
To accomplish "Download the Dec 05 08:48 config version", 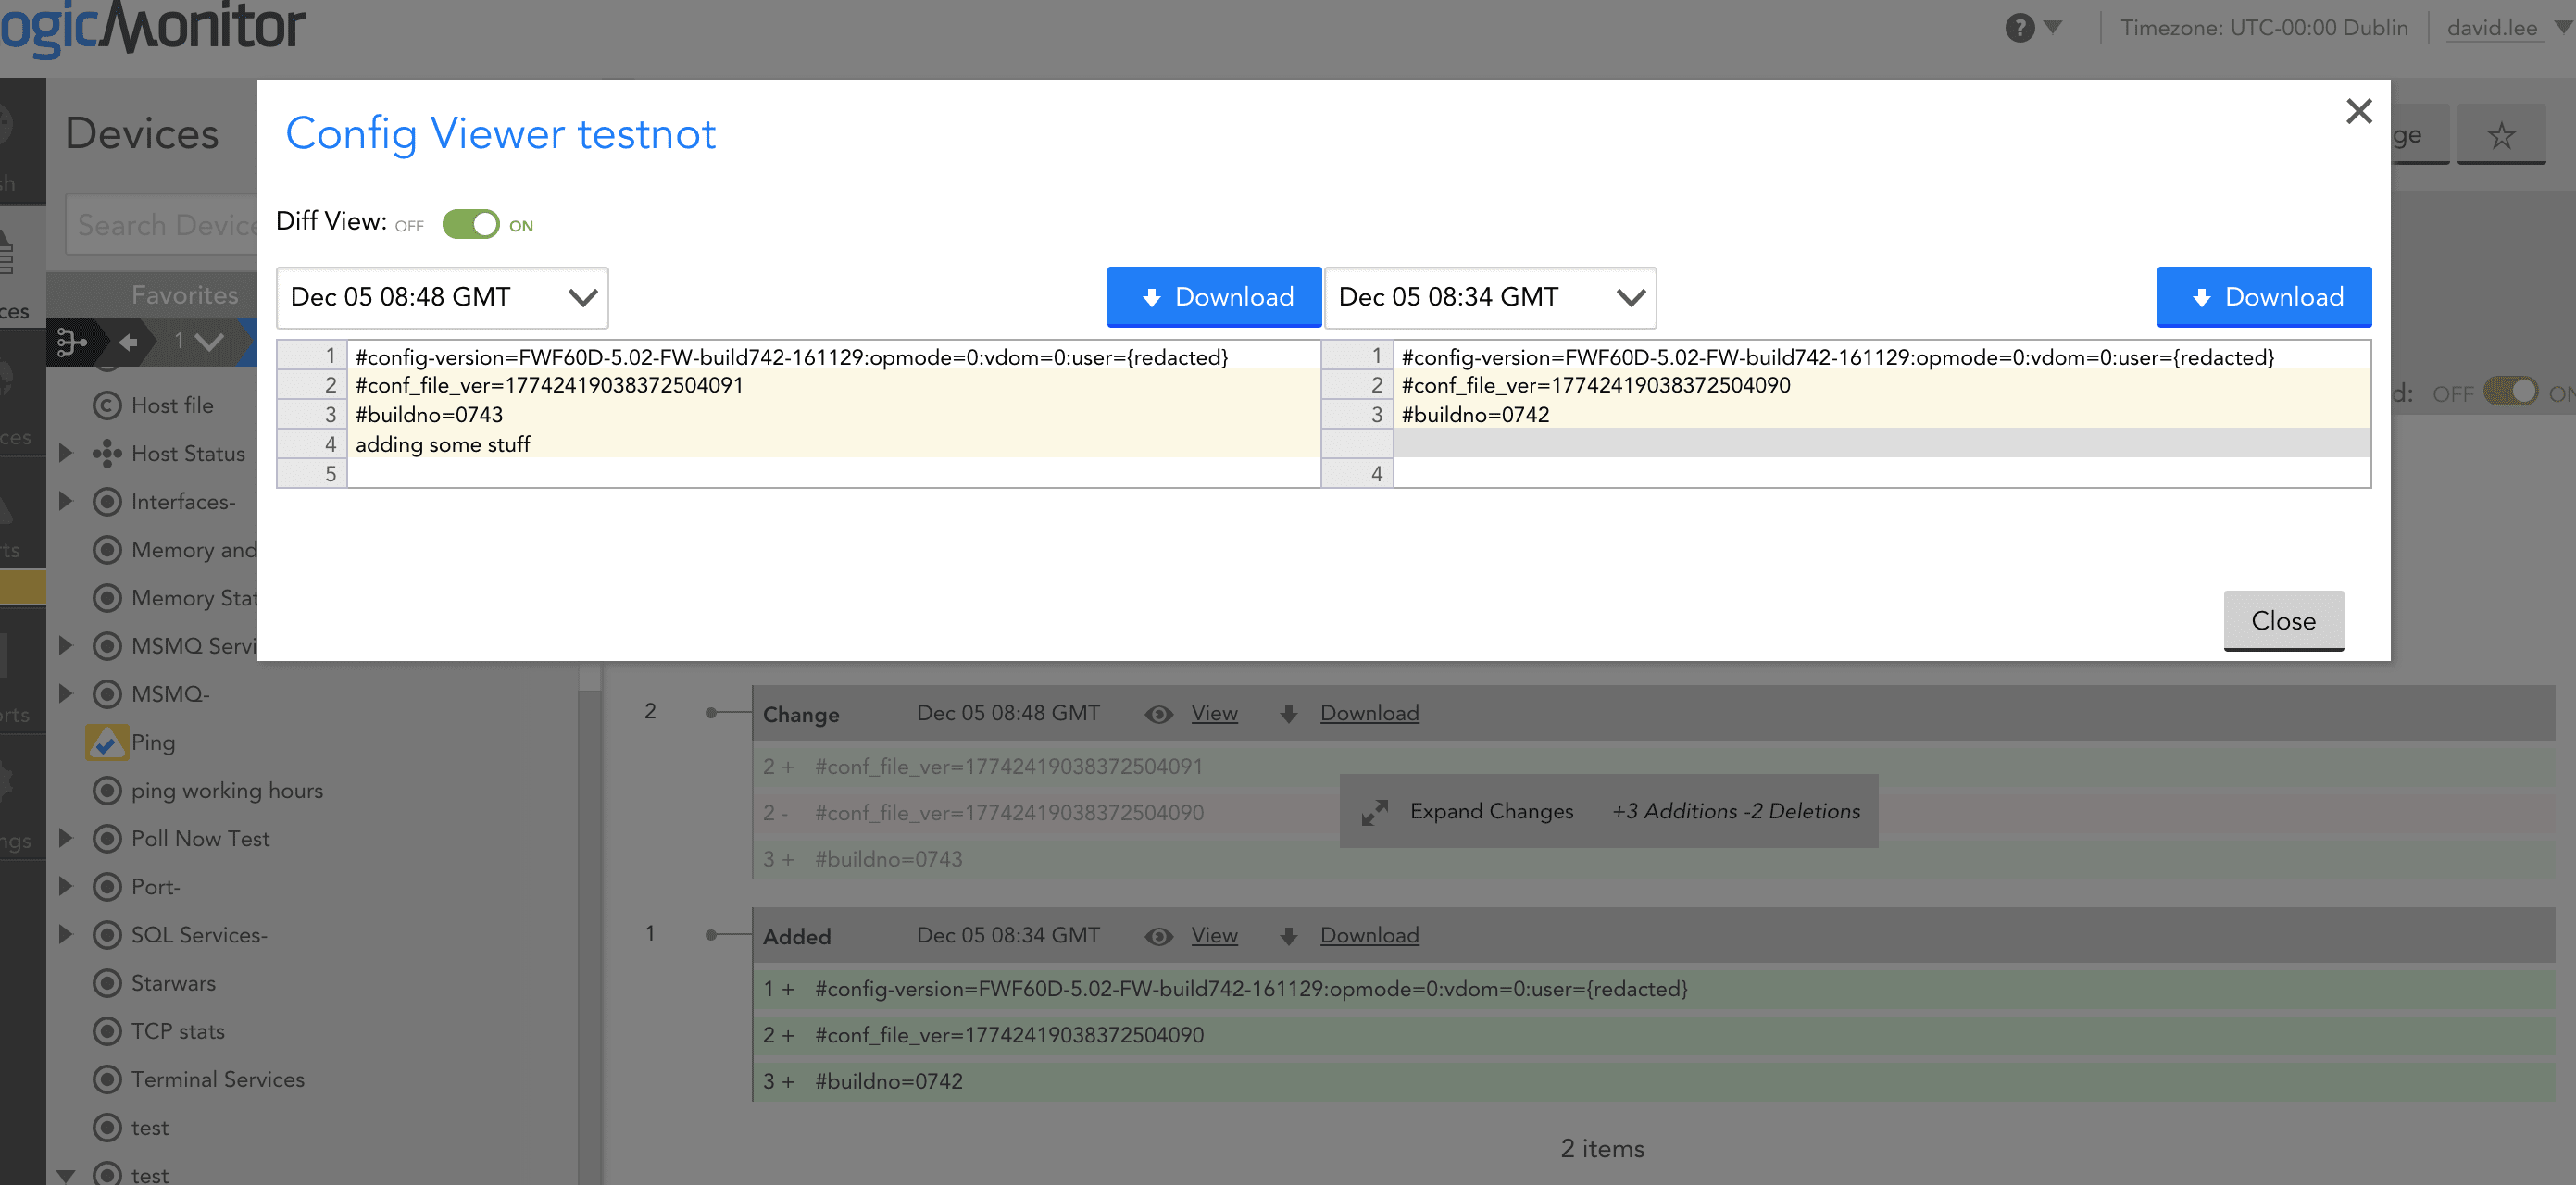I will 1214,296.
